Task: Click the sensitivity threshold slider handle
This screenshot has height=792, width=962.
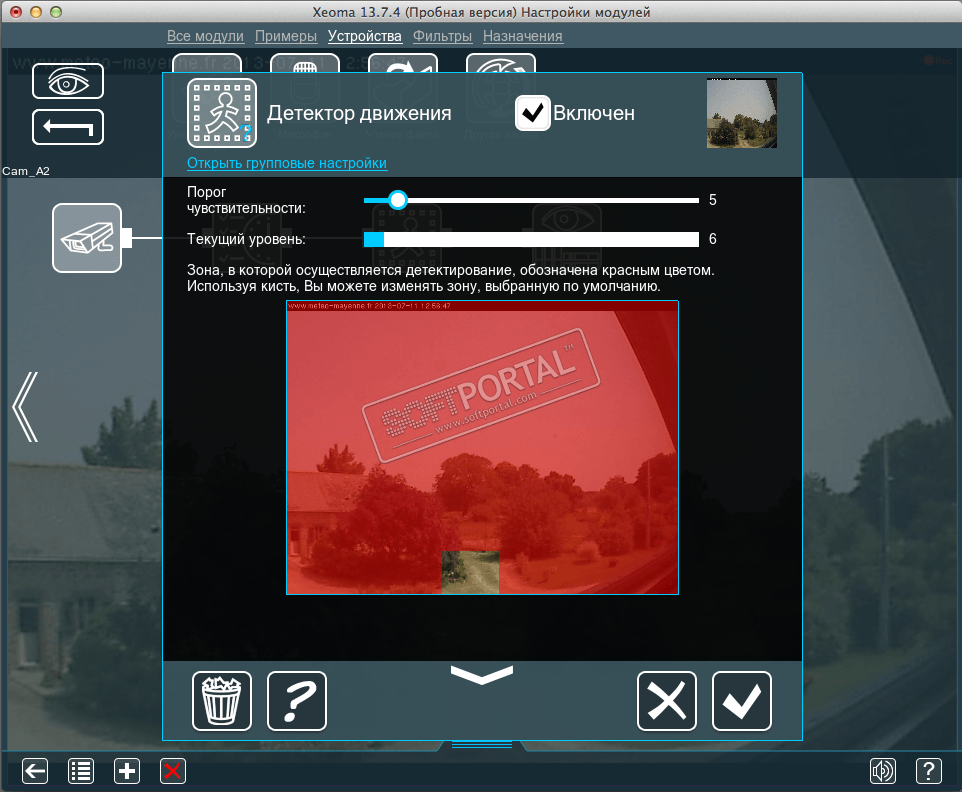Action: pos(398,200)
